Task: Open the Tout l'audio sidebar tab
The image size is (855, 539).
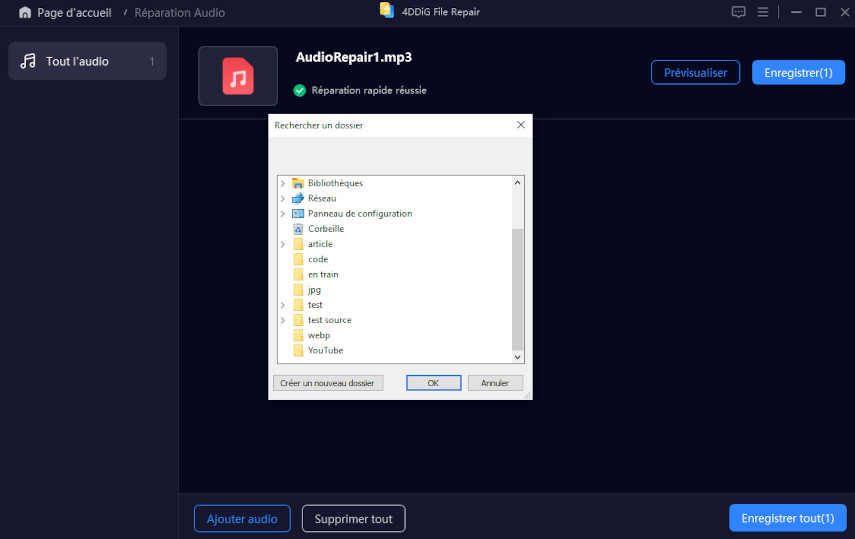Action: pyautogui.click(x=87, y=61)
